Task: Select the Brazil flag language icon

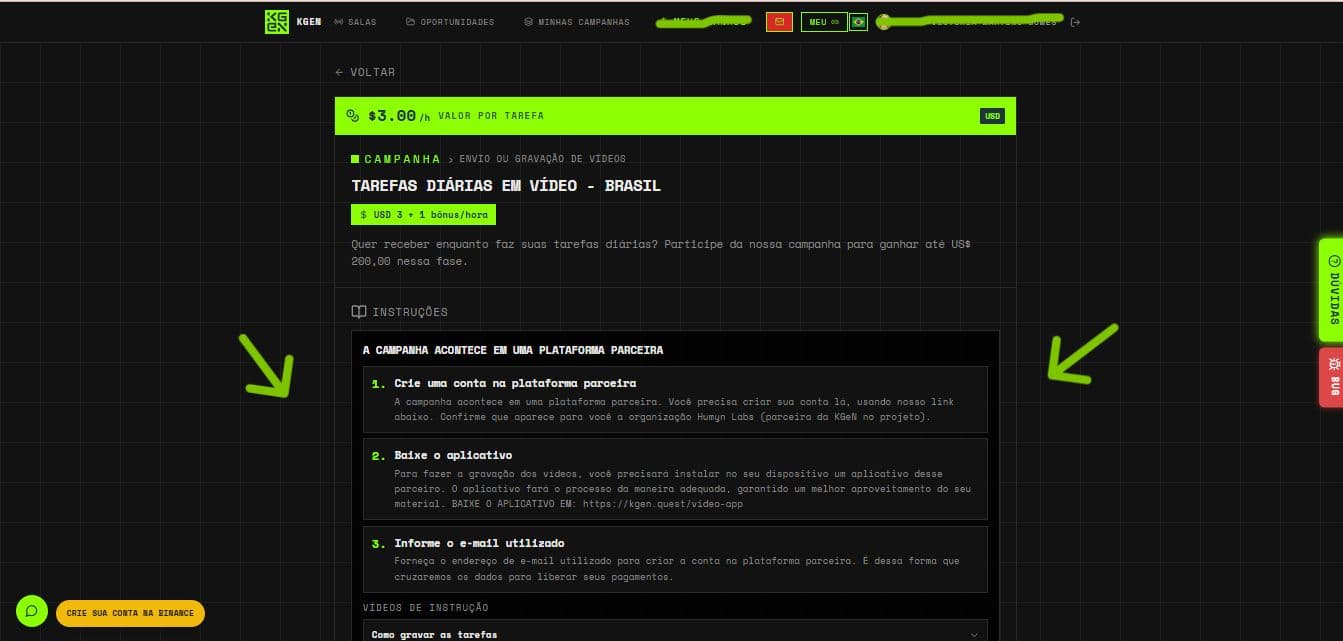Action: pos(858,21)
